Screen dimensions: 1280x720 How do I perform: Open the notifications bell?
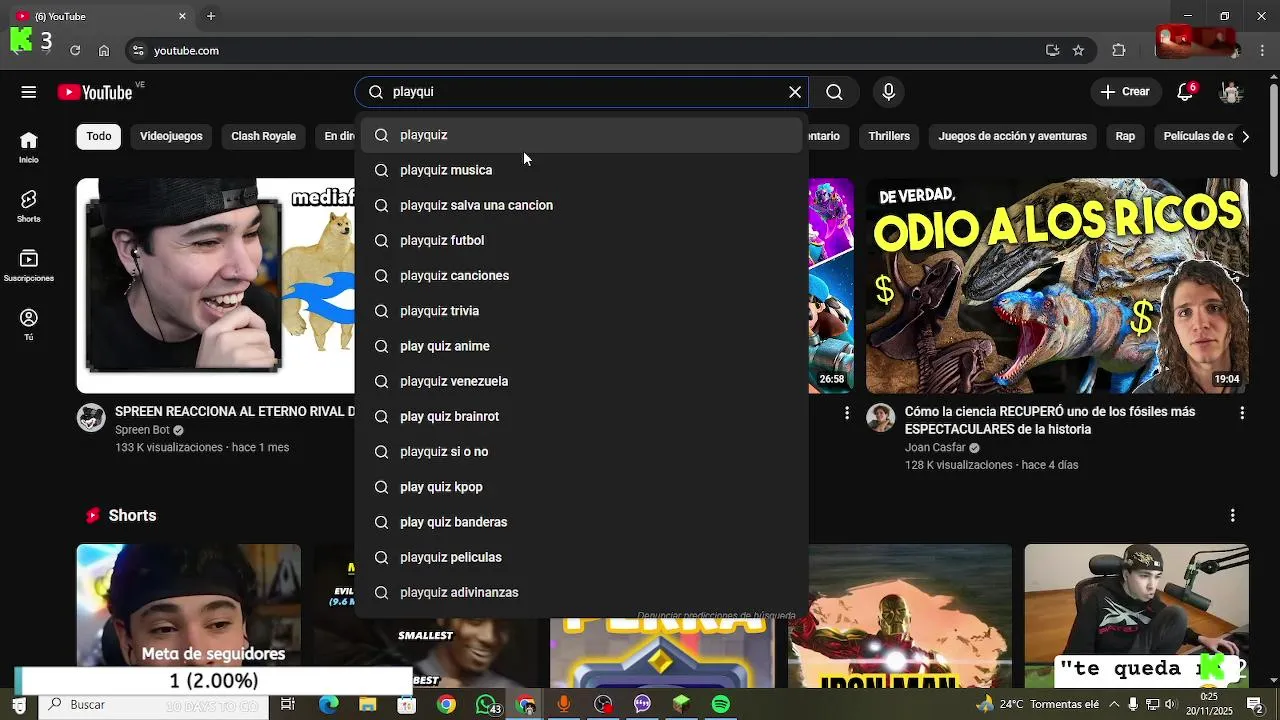tap(1185, 92)
